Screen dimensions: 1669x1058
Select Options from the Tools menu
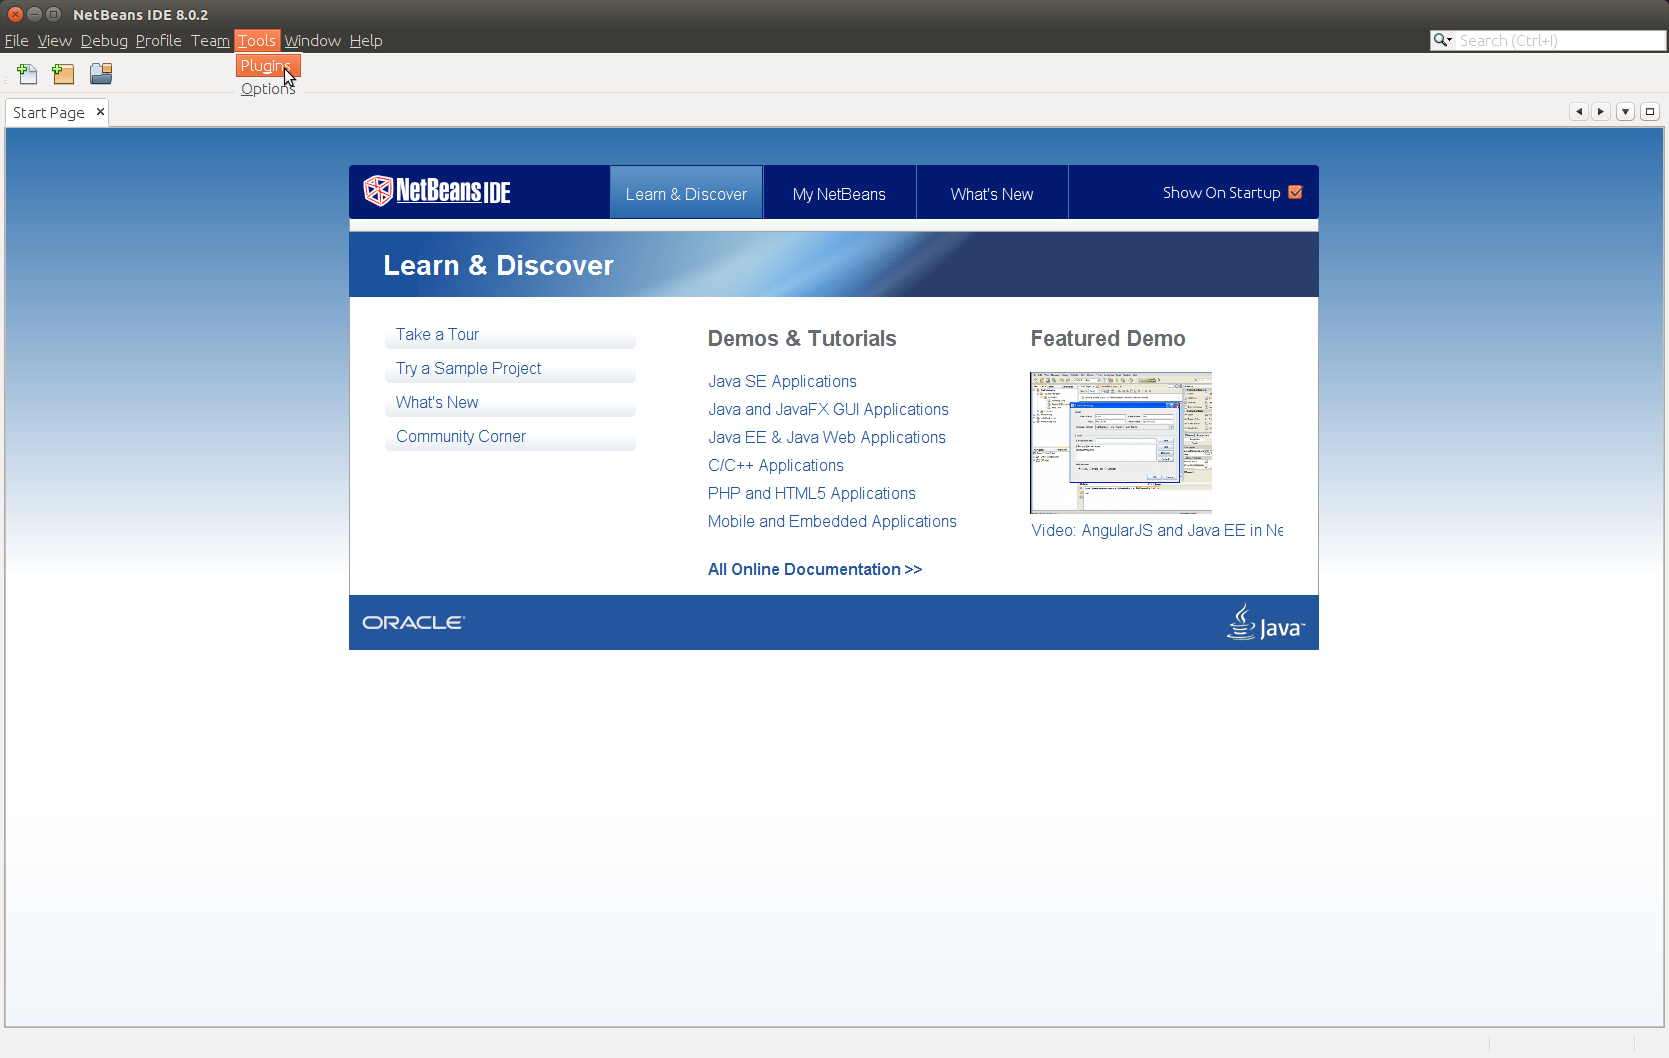pyautogui.click(x=268, y=89)
